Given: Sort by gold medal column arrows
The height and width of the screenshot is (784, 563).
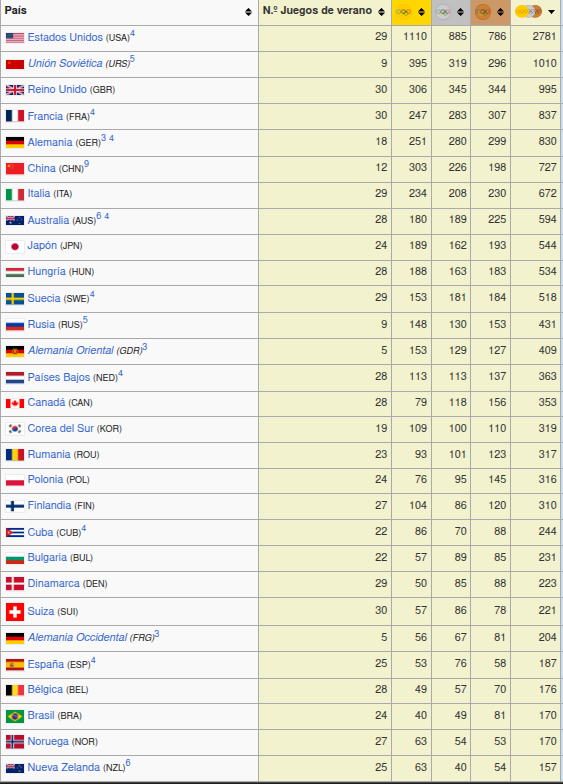Looking at the screenshot, I should coord(422,12).
